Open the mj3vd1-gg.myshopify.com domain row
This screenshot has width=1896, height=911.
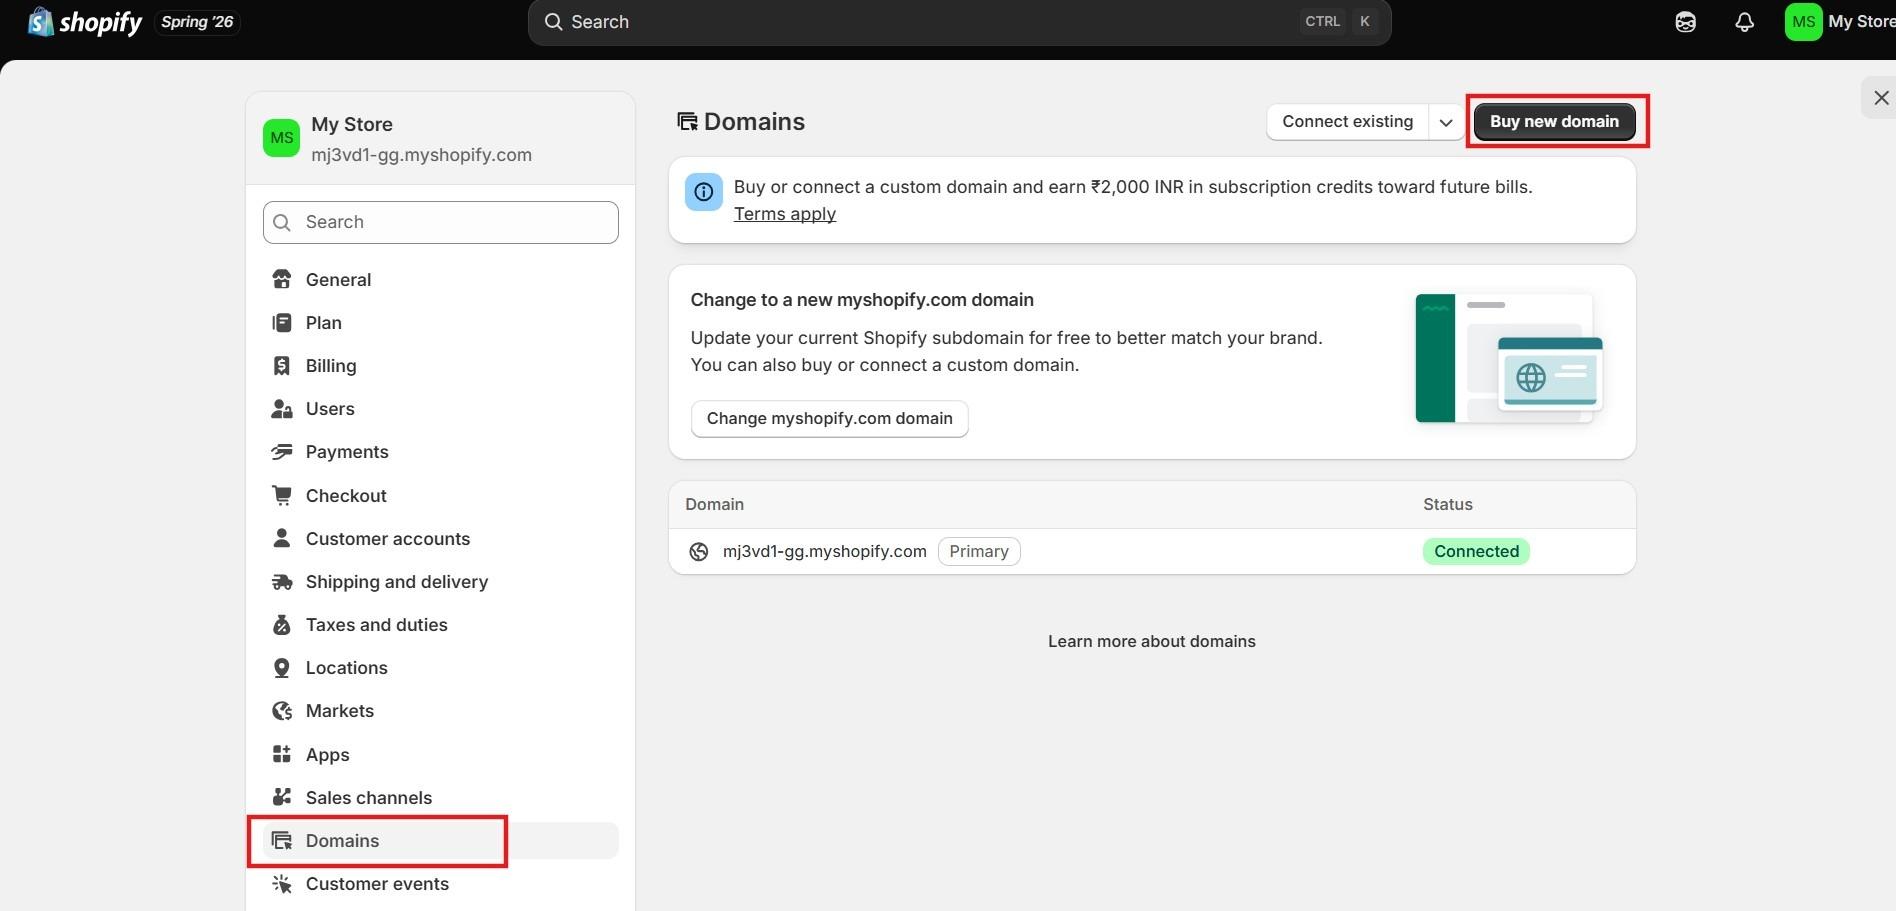pos(1152,551)
